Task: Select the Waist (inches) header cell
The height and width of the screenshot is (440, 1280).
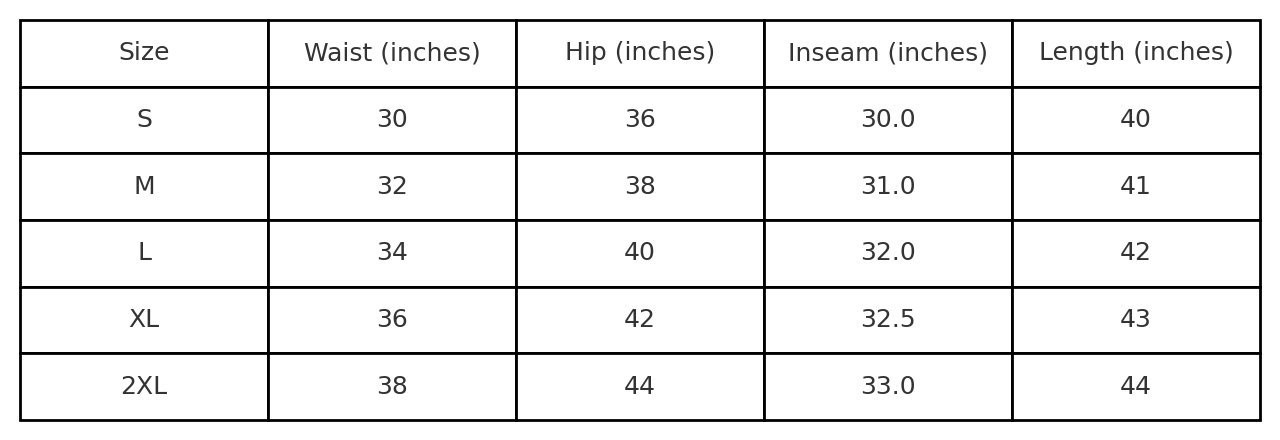Action: (x=392, y=53)
